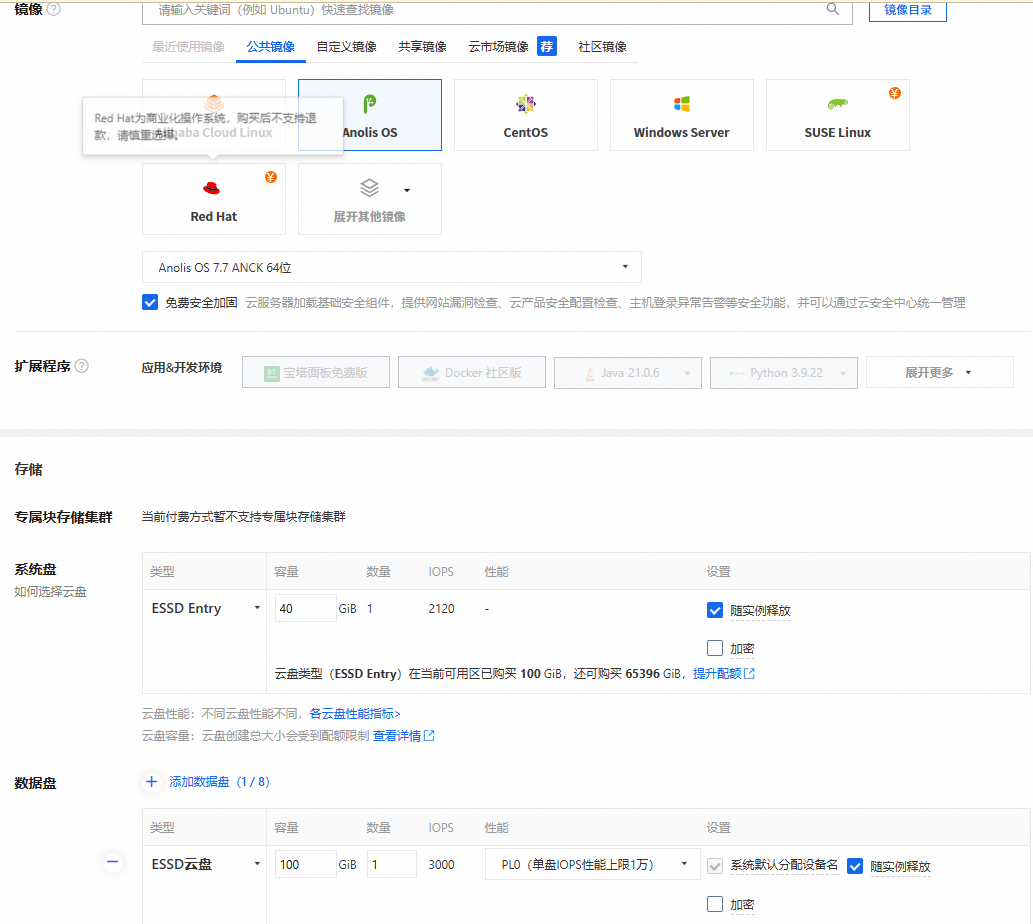Viewport: 1033px width, 924px height.
Task: Open the Python 3.9.22 version dropdown
Action: point(784,373)
